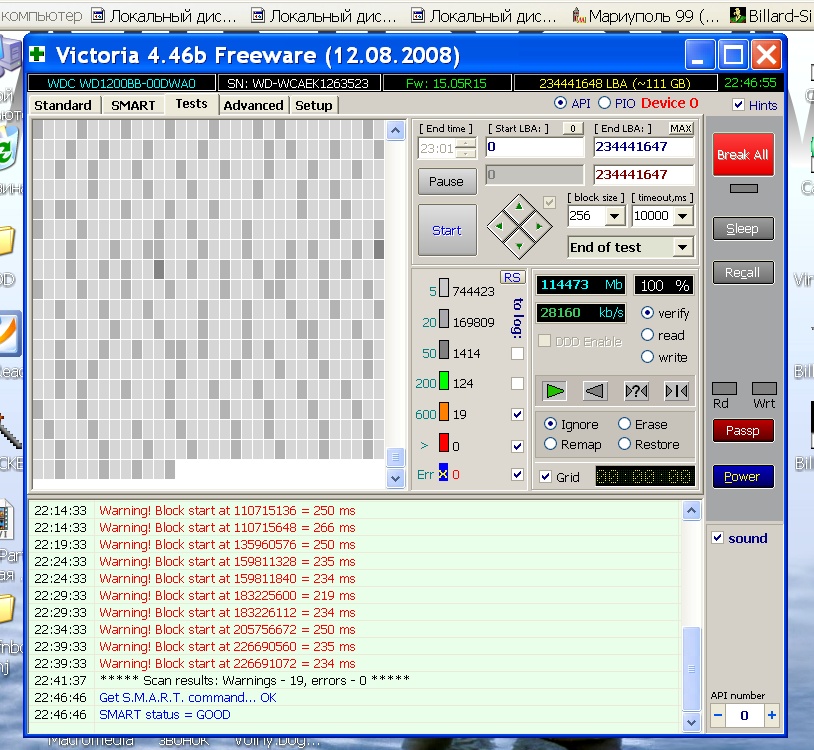The width and height of the screenshot is (814, 750).
Task: Disable the sound checkbox
Action: point(717,538)
